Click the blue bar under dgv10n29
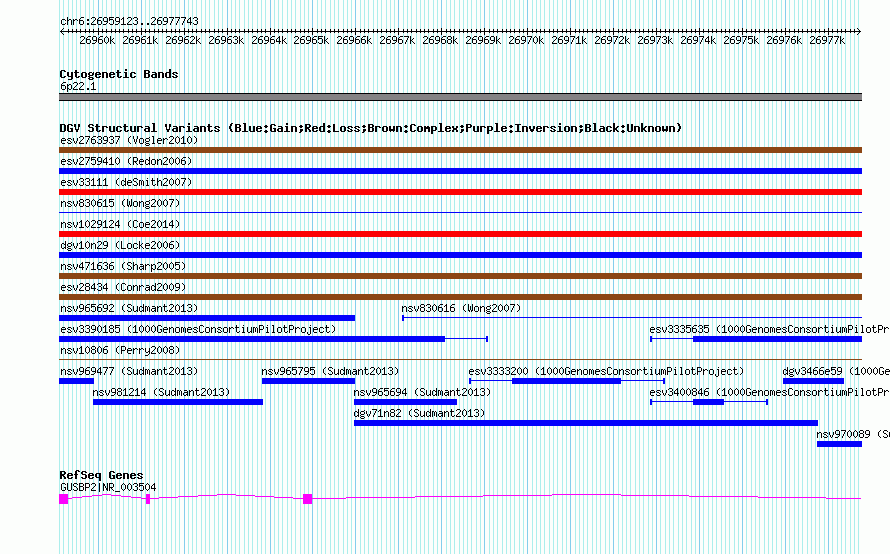Screen dimensions: 890x554 click(x=460, y=255)
